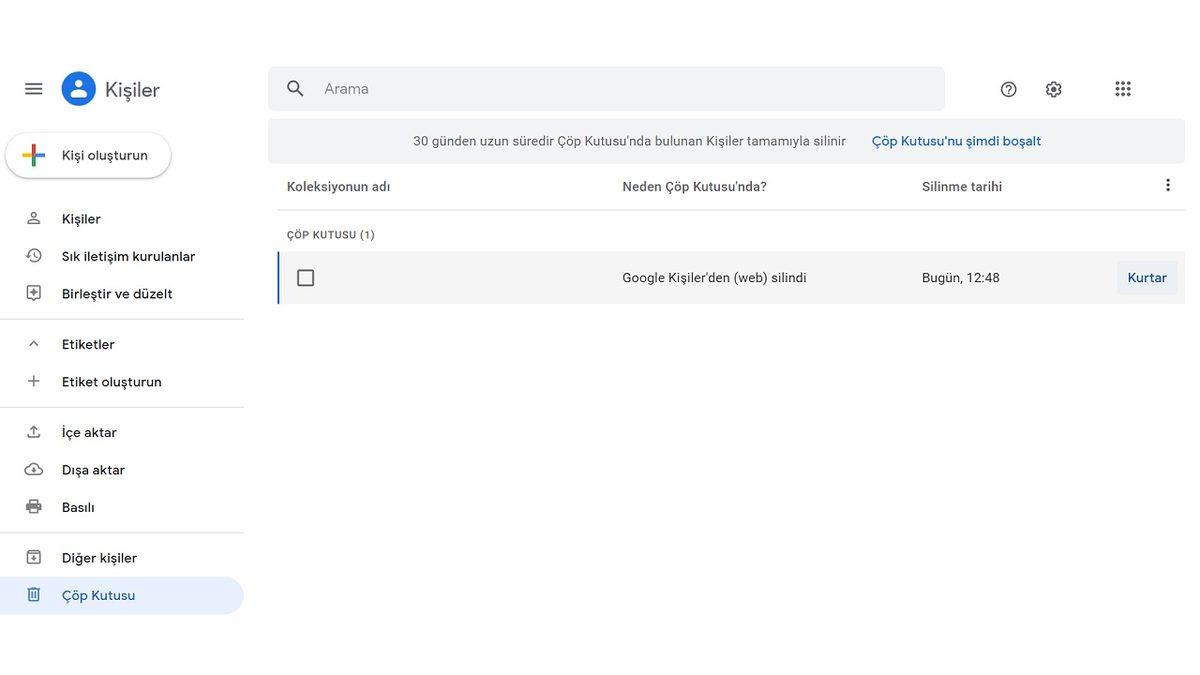Select İçe aktar to import contacts
The image size is (1200, 675).
(x=89, y=432)
